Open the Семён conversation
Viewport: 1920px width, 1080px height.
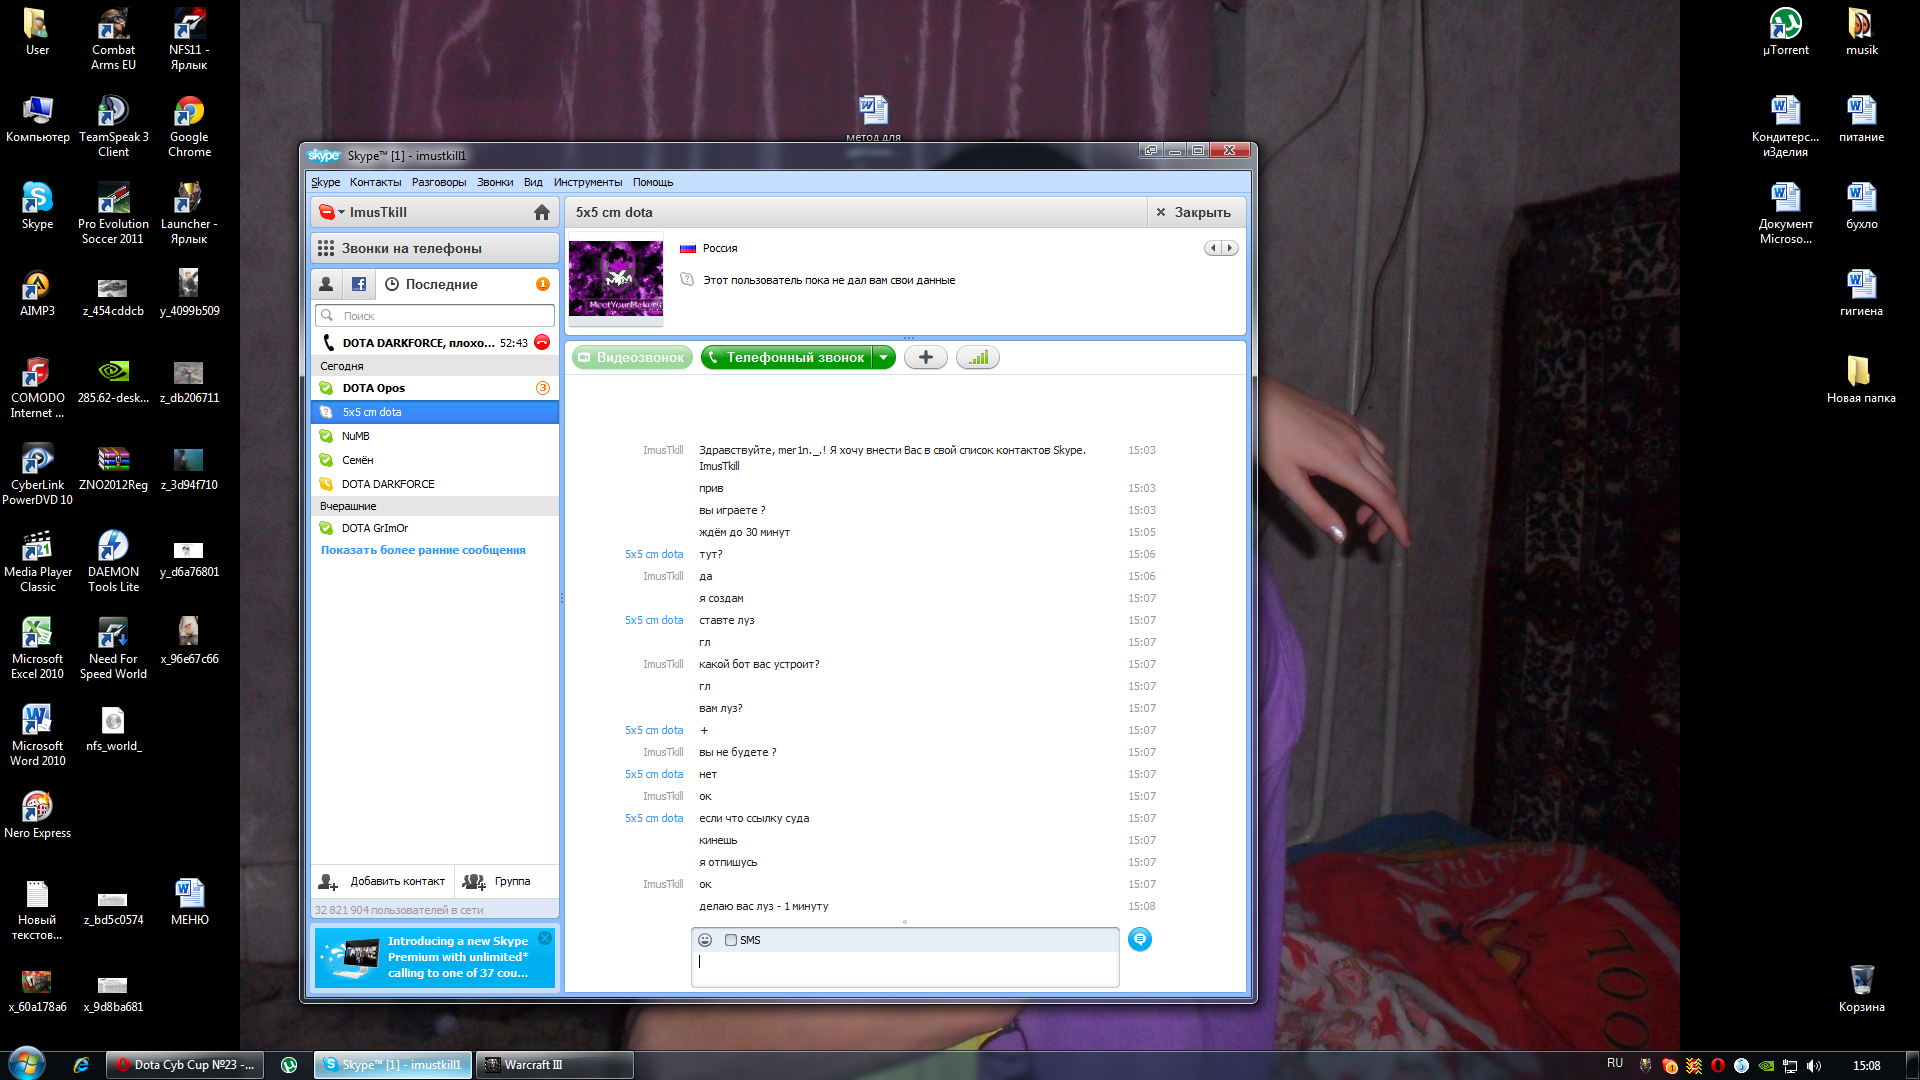tap(434, 460)
